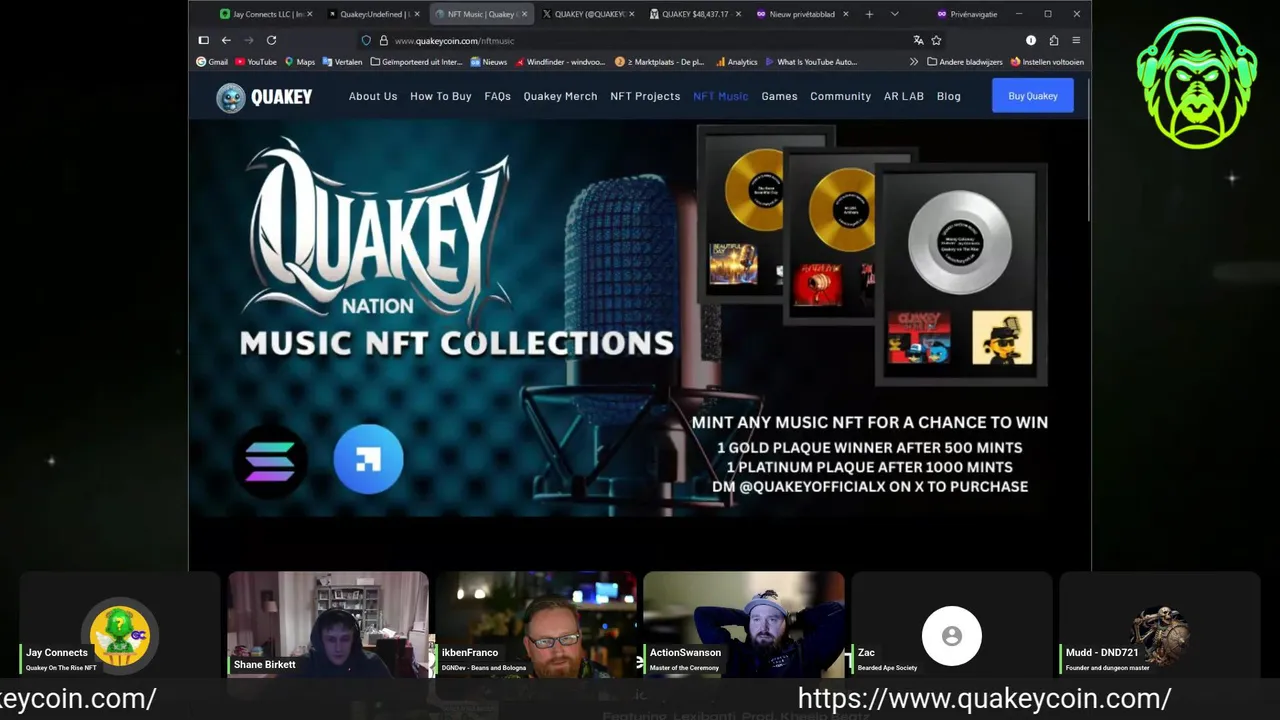The width and height of the screenshot is (1280, 720).
Task: Open the Quakey Merch menu item
Action: click(560, 96)
